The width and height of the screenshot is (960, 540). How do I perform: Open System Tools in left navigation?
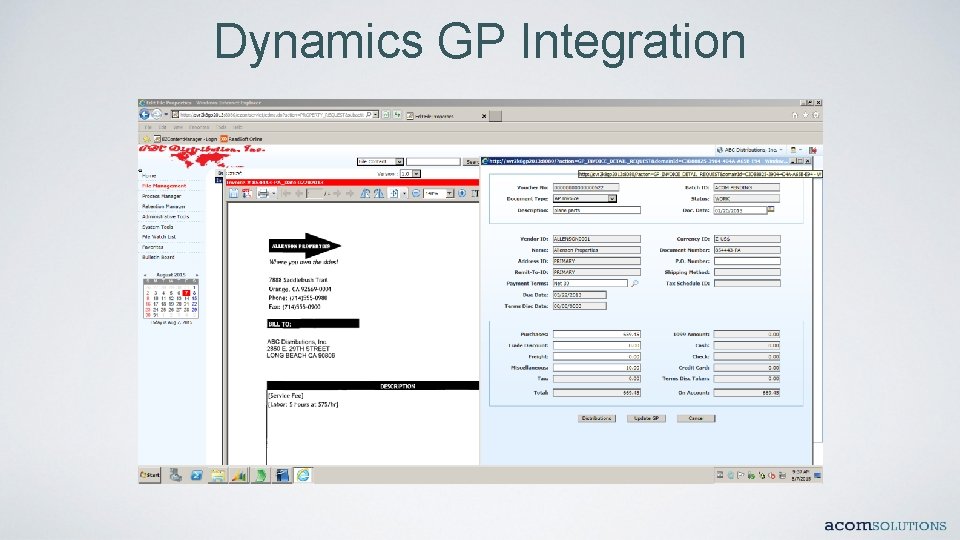pyautogui.click(x=157, y=227)
